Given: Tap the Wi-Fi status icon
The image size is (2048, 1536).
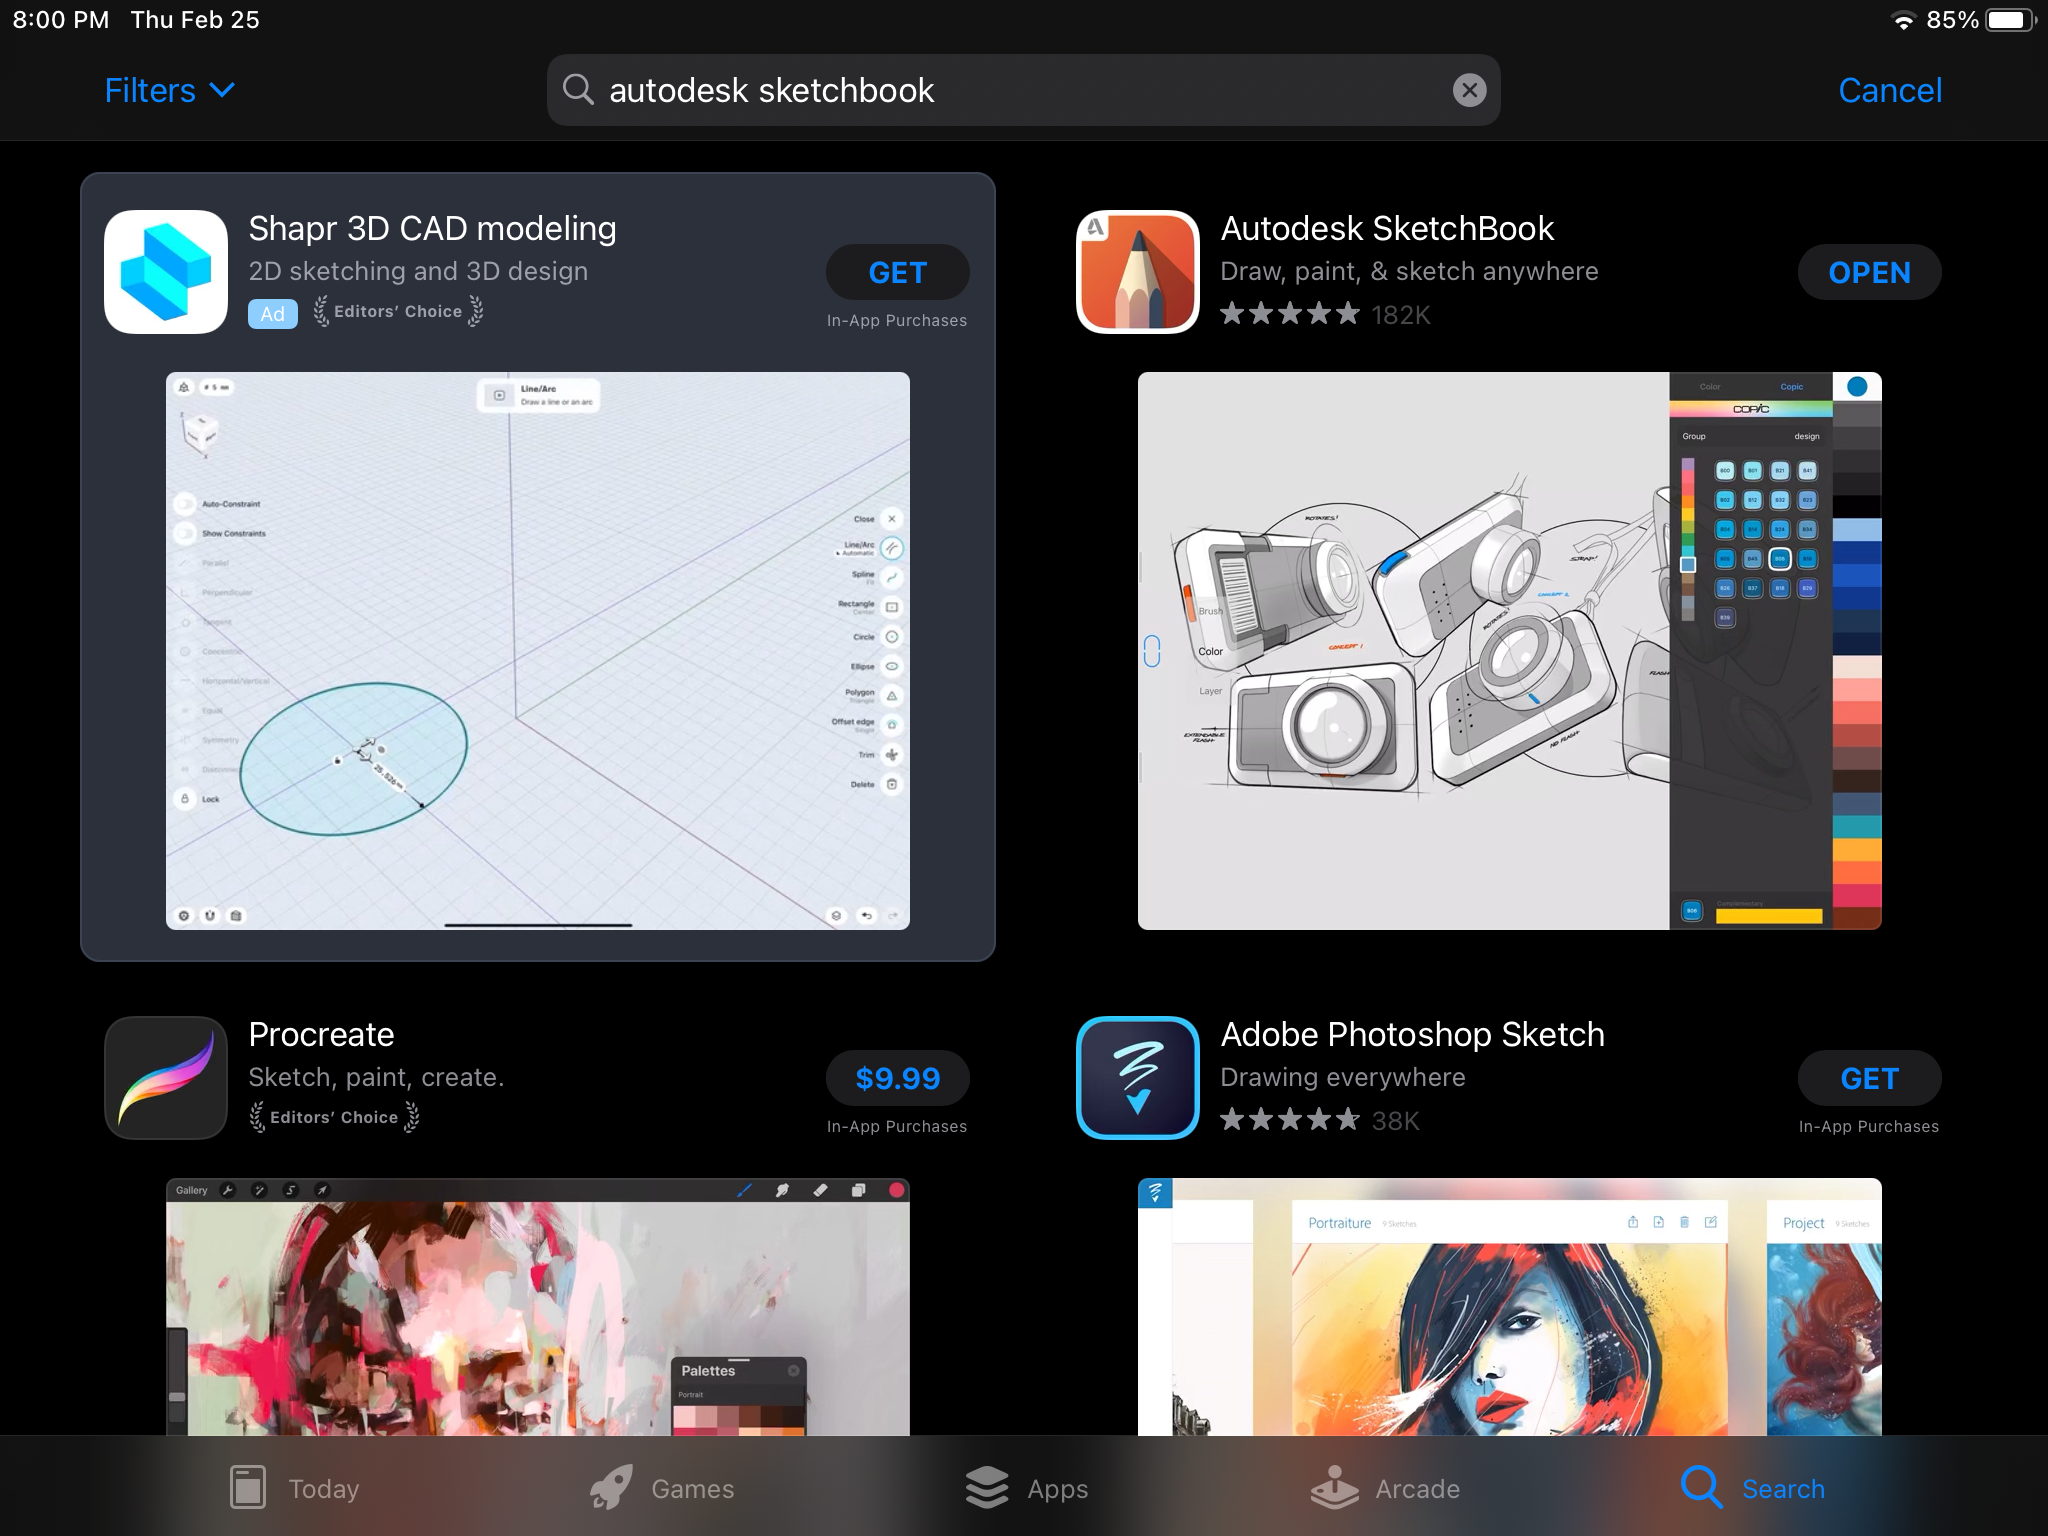Looking at the screenshot, I should pos(1904,20).
